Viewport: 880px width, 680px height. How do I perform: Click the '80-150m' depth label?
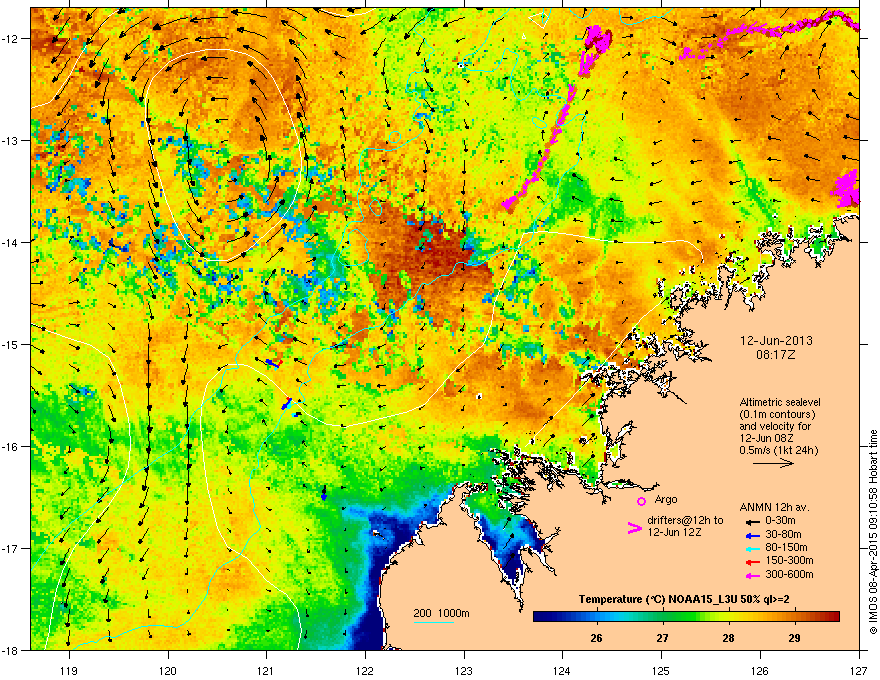pyautogui.click(x=786, y=548)
